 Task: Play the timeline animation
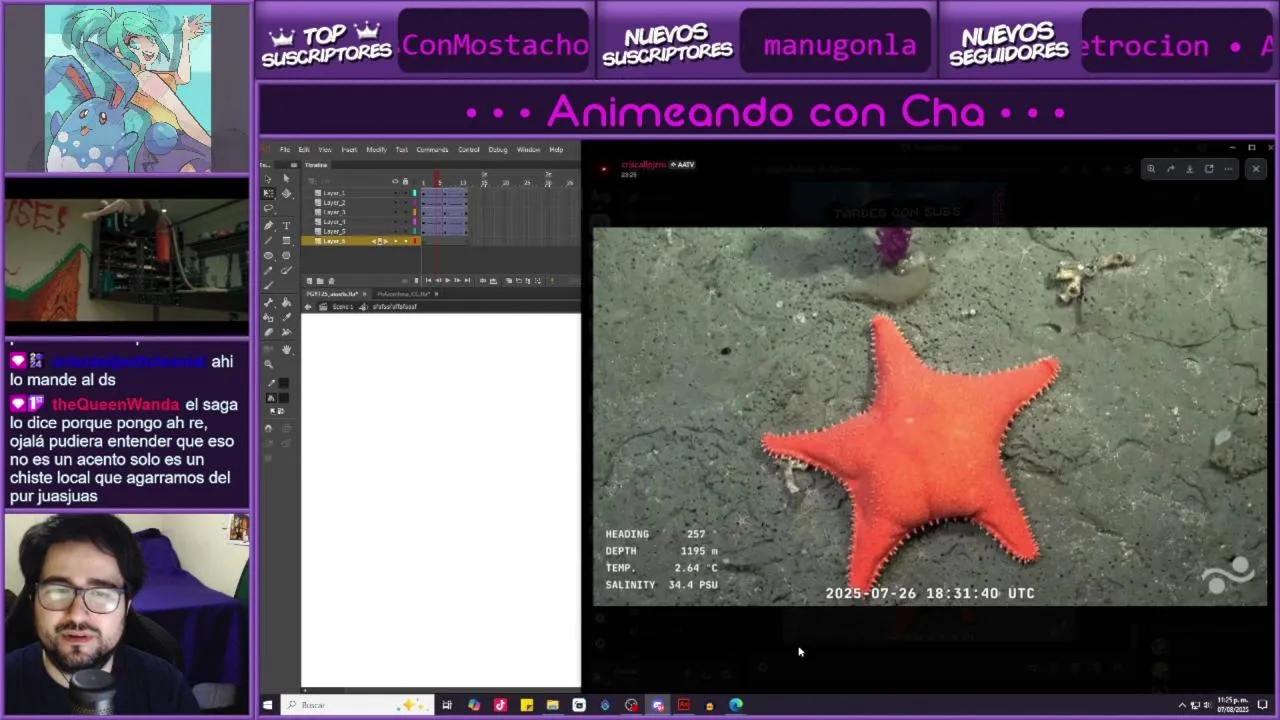[x=448, y=280]
